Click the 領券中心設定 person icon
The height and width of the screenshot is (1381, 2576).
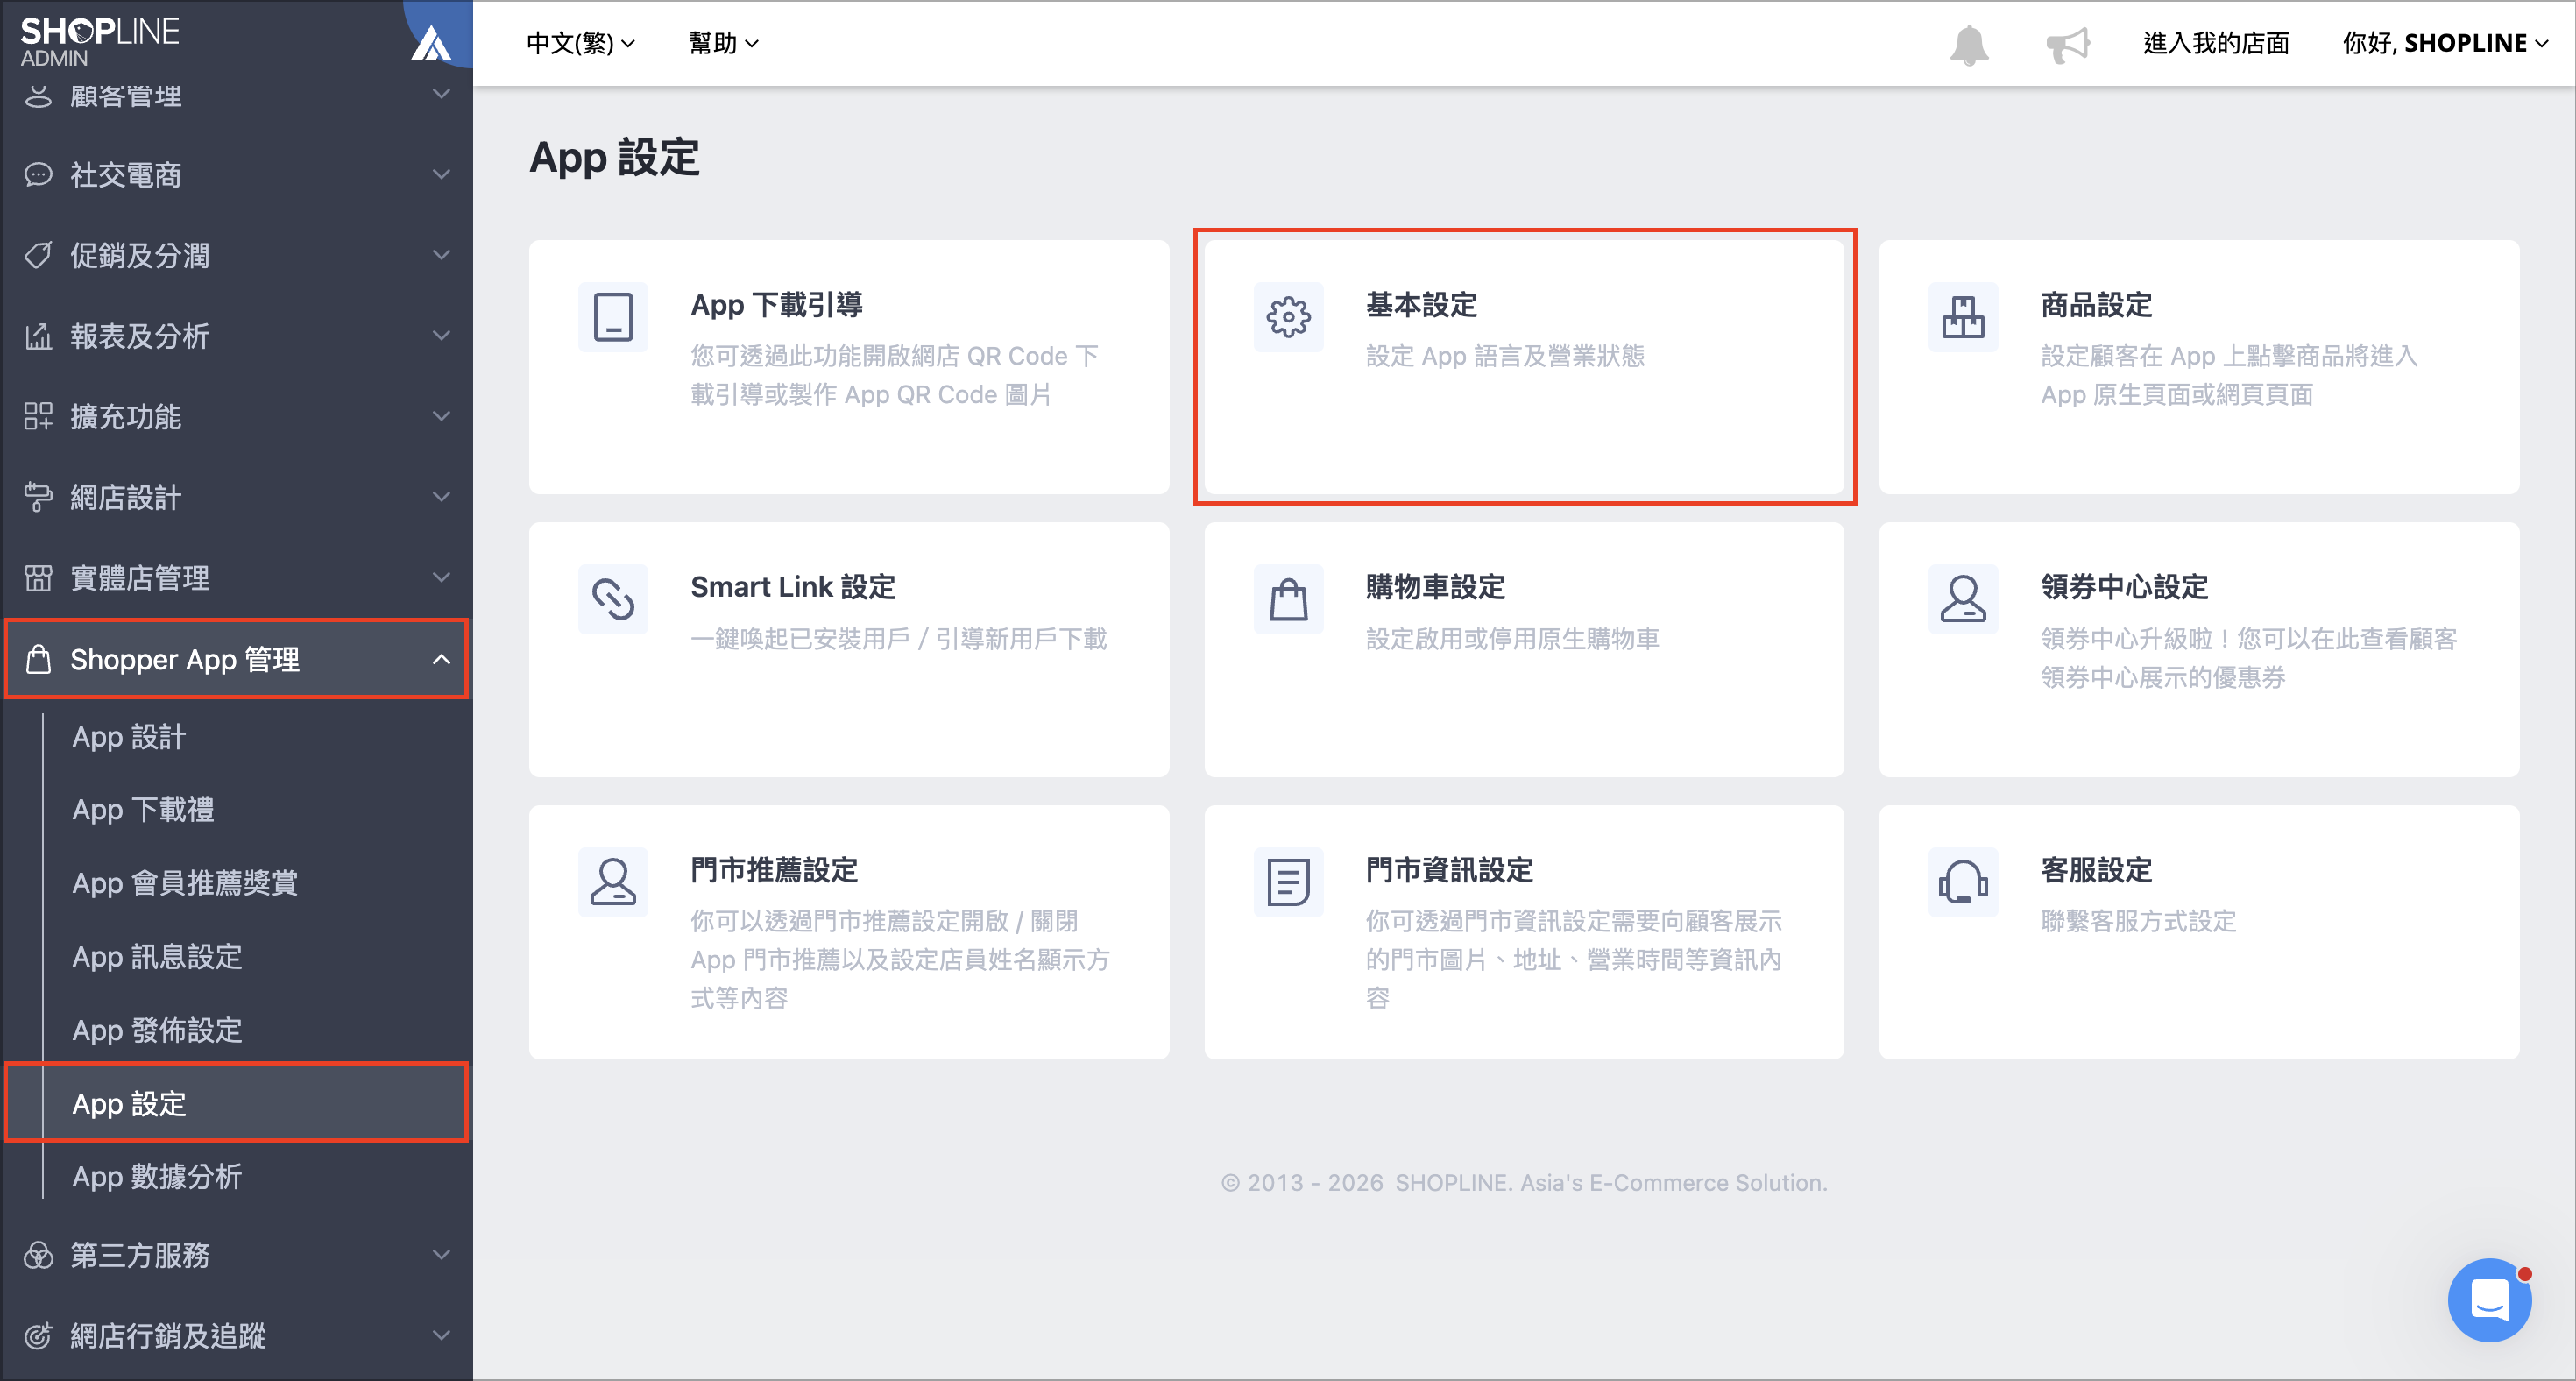[1963, 599]
